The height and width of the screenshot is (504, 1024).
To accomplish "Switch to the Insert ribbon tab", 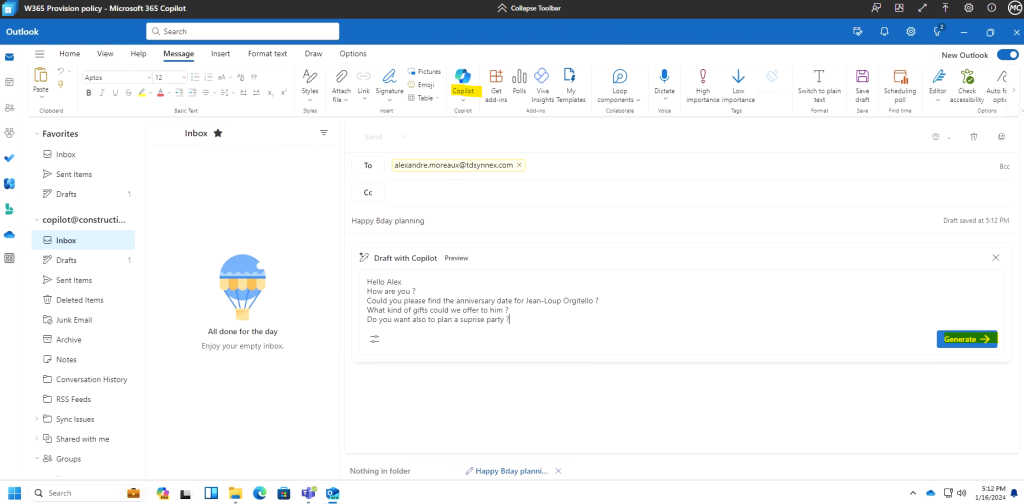I will point(221,54).
